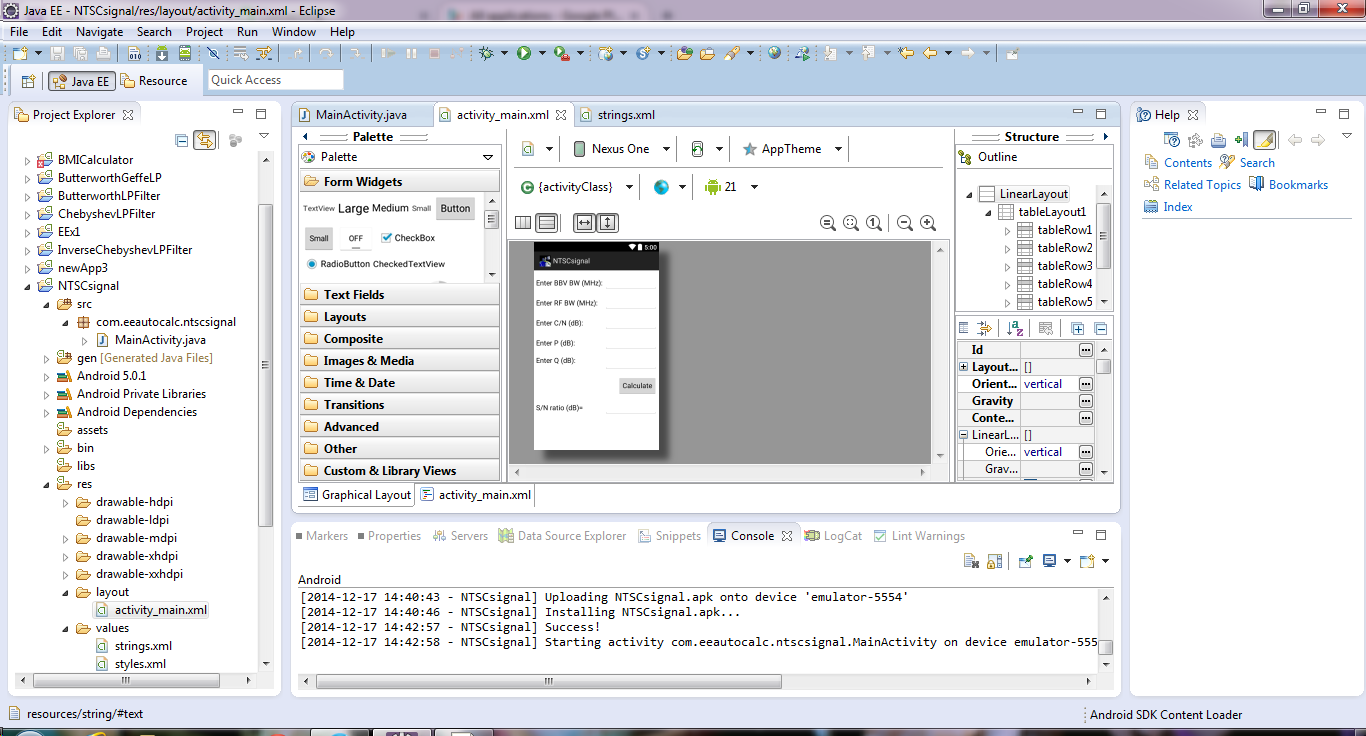Click the Quick Access search field
The width and height of the screenshot is (1366, 736).
pos(276,80)
